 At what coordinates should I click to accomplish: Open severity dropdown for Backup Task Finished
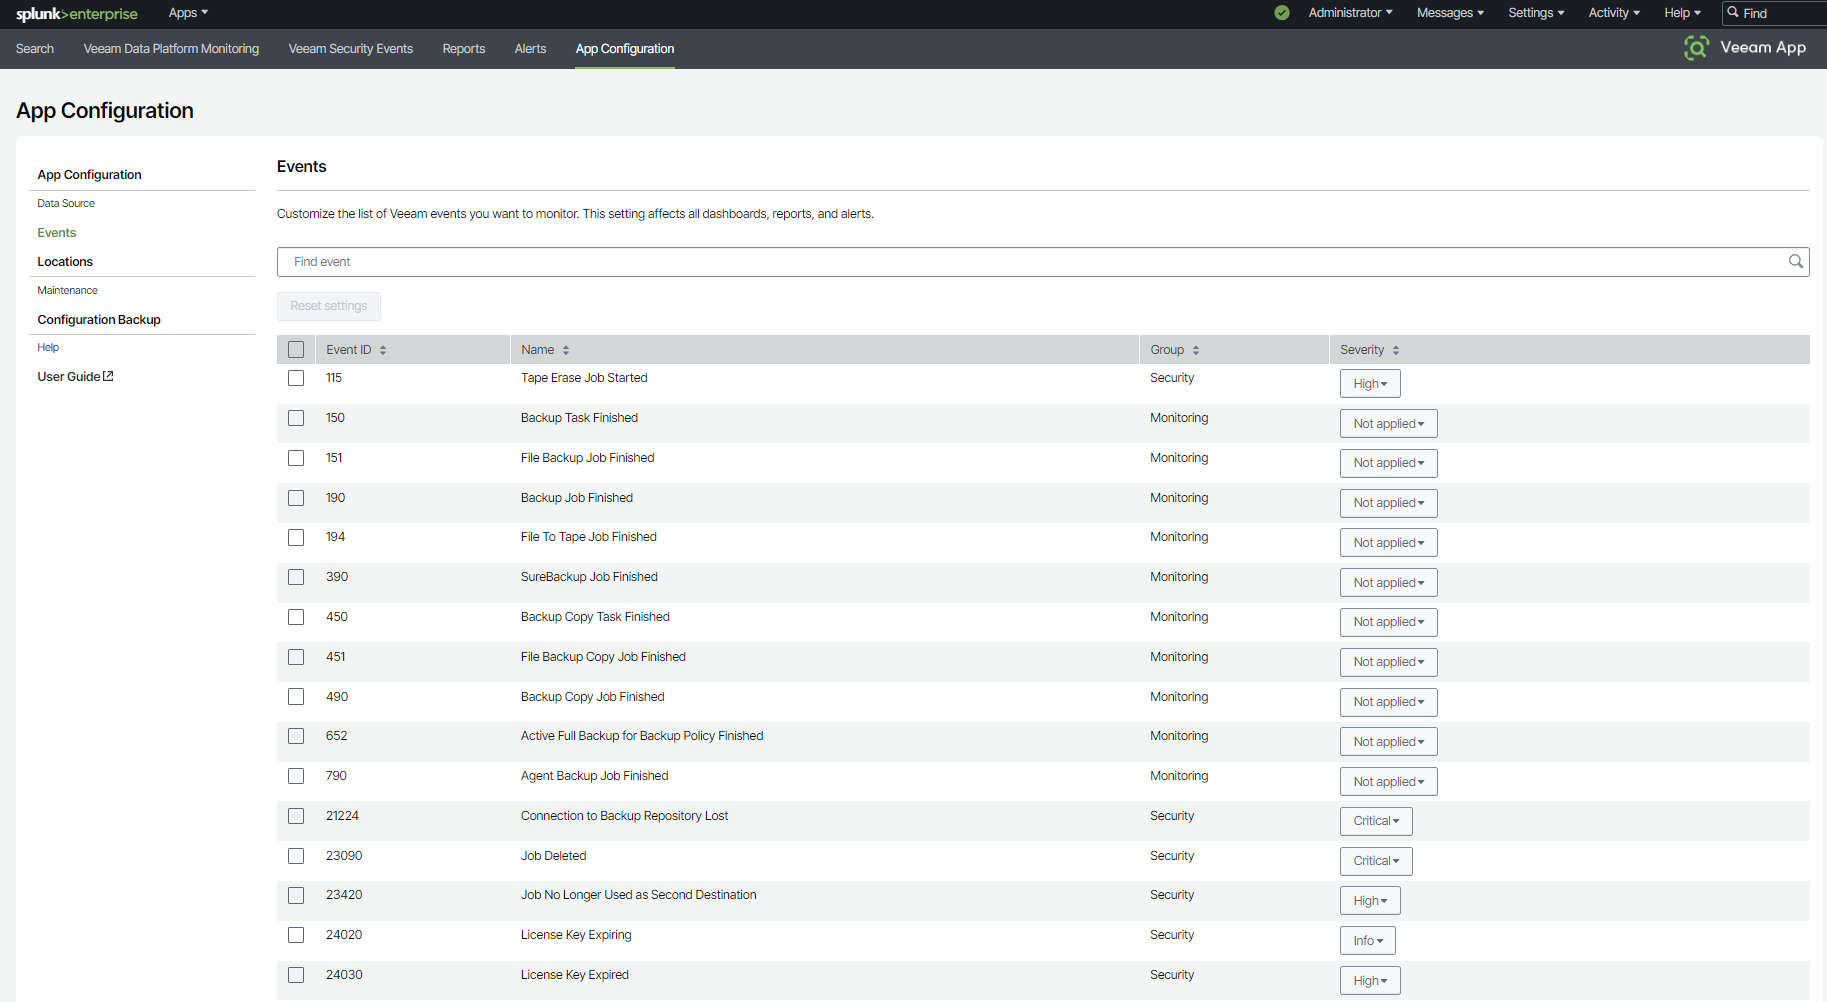point(1388,424)
